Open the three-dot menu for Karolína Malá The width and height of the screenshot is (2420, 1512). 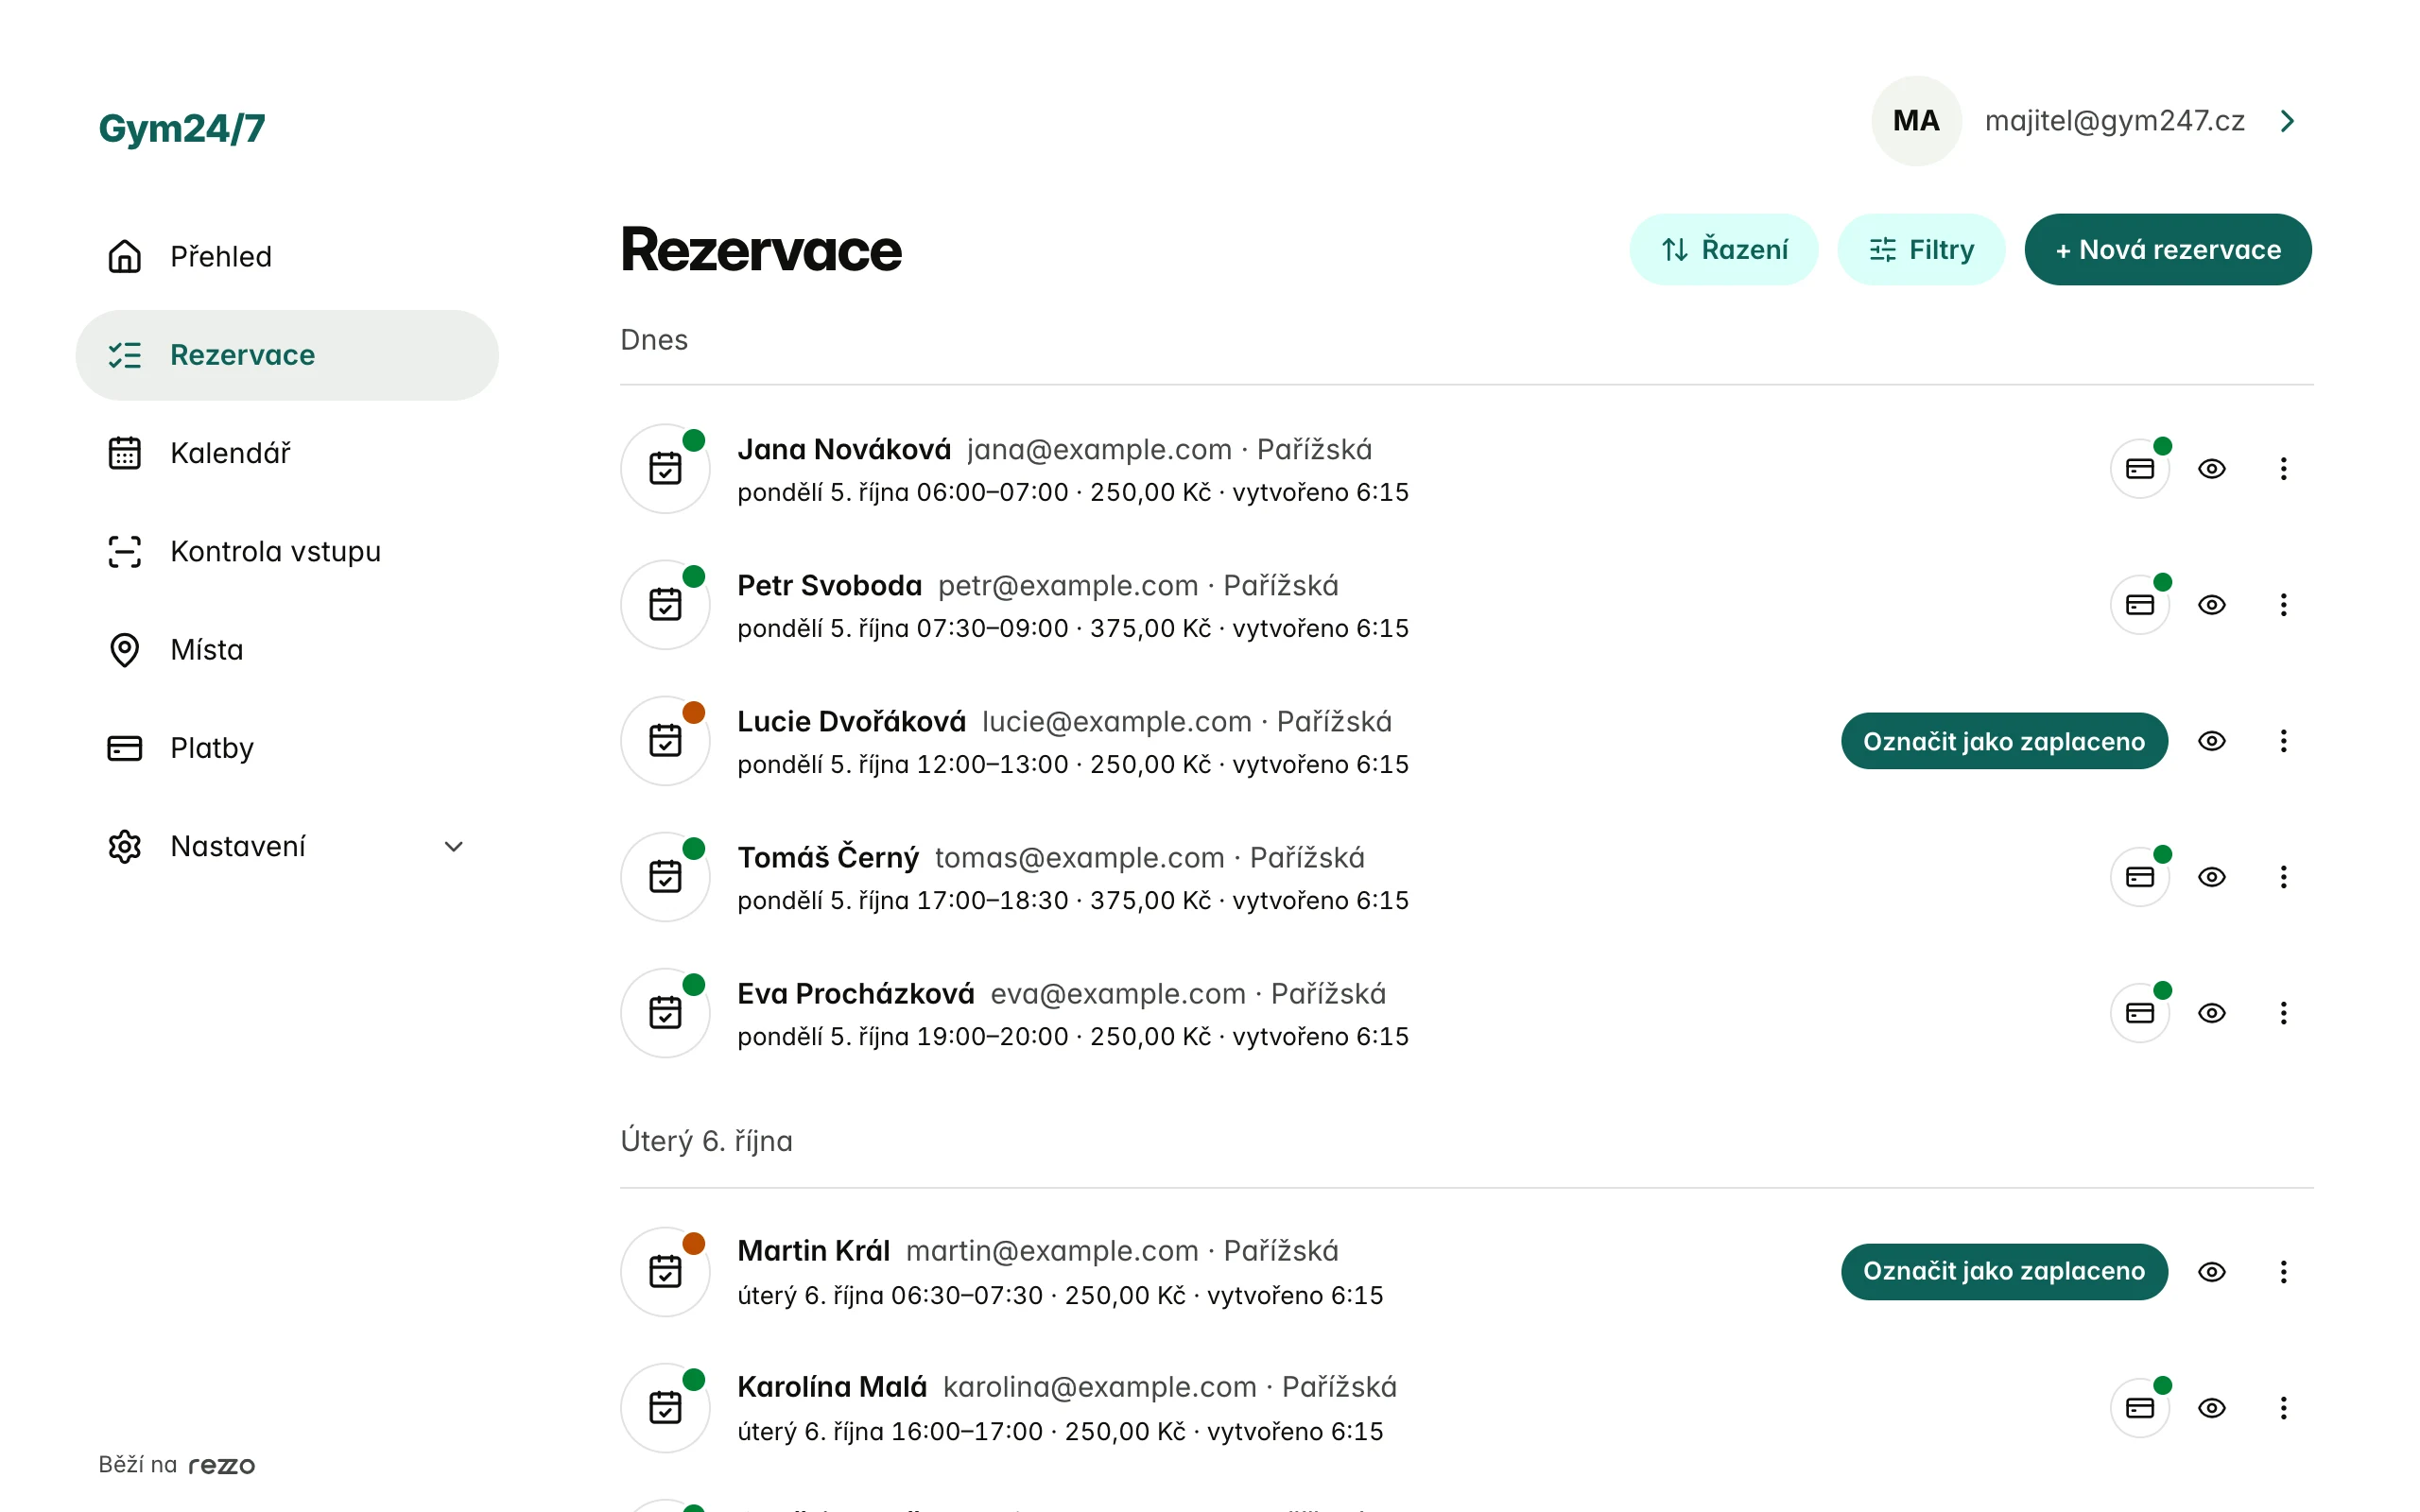click(2283, 1407)
